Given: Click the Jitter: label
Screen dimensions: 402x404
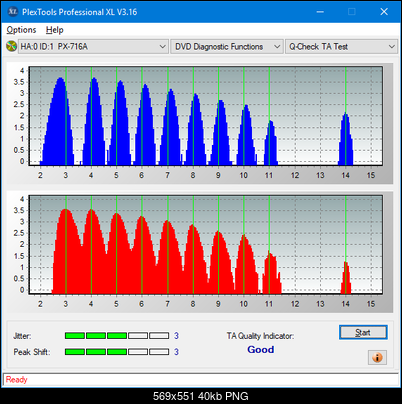Looking at the screenshot, I should [22, 336].
